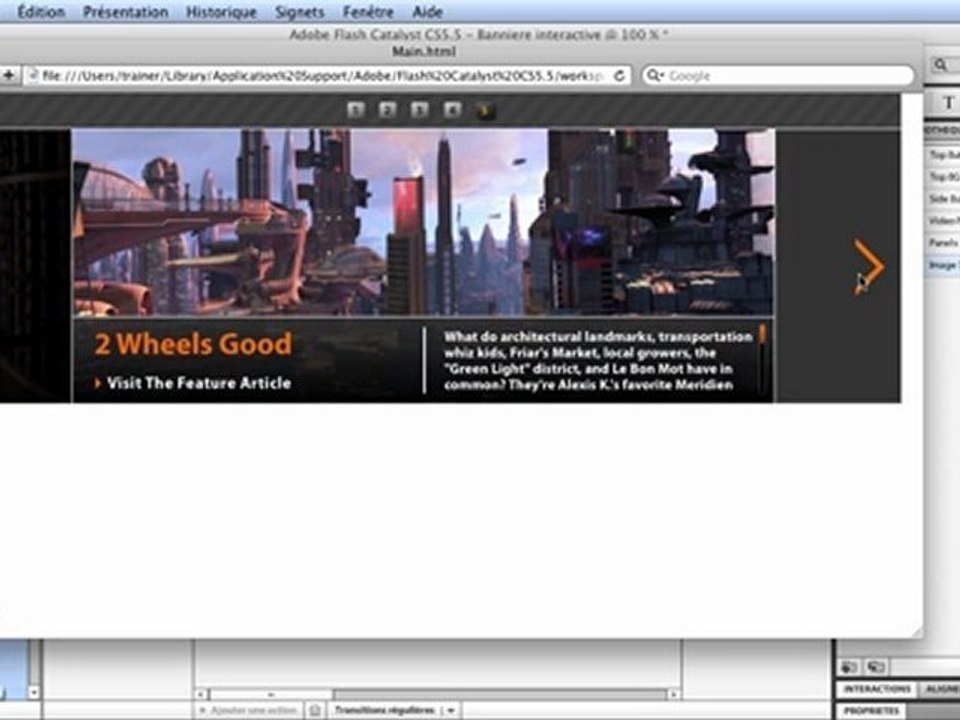
Task: Open the Signets menu
Action: pyautogui.click(x=300, y=12)
